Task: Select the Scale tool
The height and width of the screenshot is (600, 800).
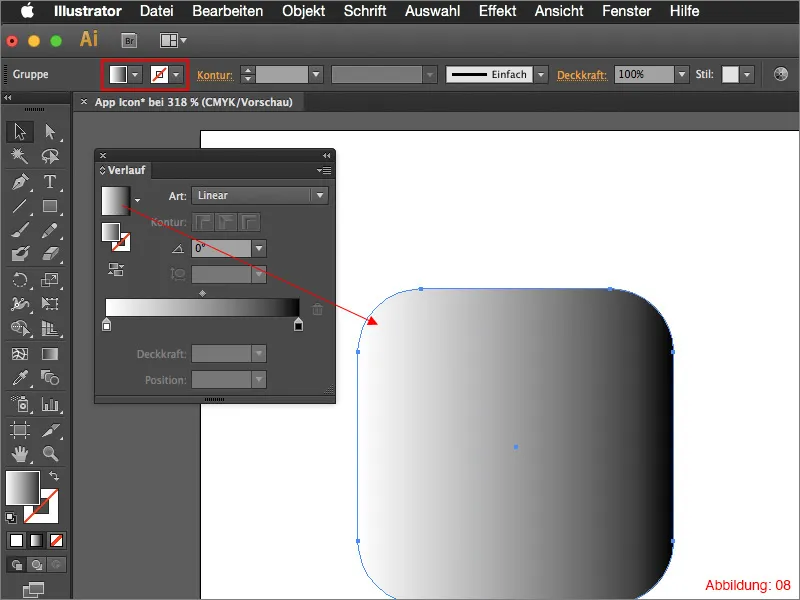Action: tap(49, 280)
